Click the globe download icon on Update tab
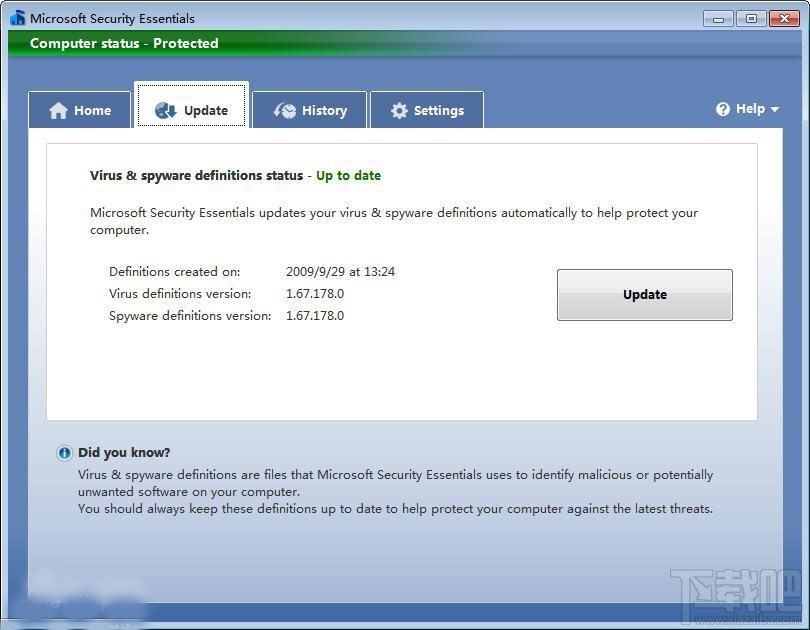Viewport: 810px width, 630px height. 166,110
